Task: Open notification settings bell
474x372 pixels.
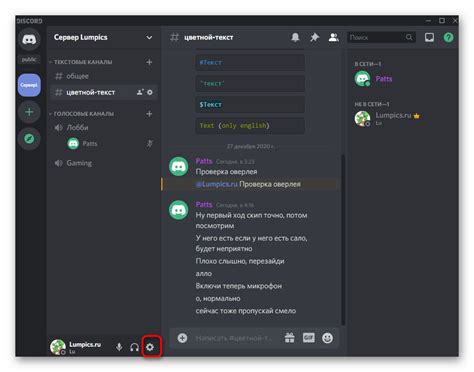Action: pyautogui.click(x=295, y=37)
